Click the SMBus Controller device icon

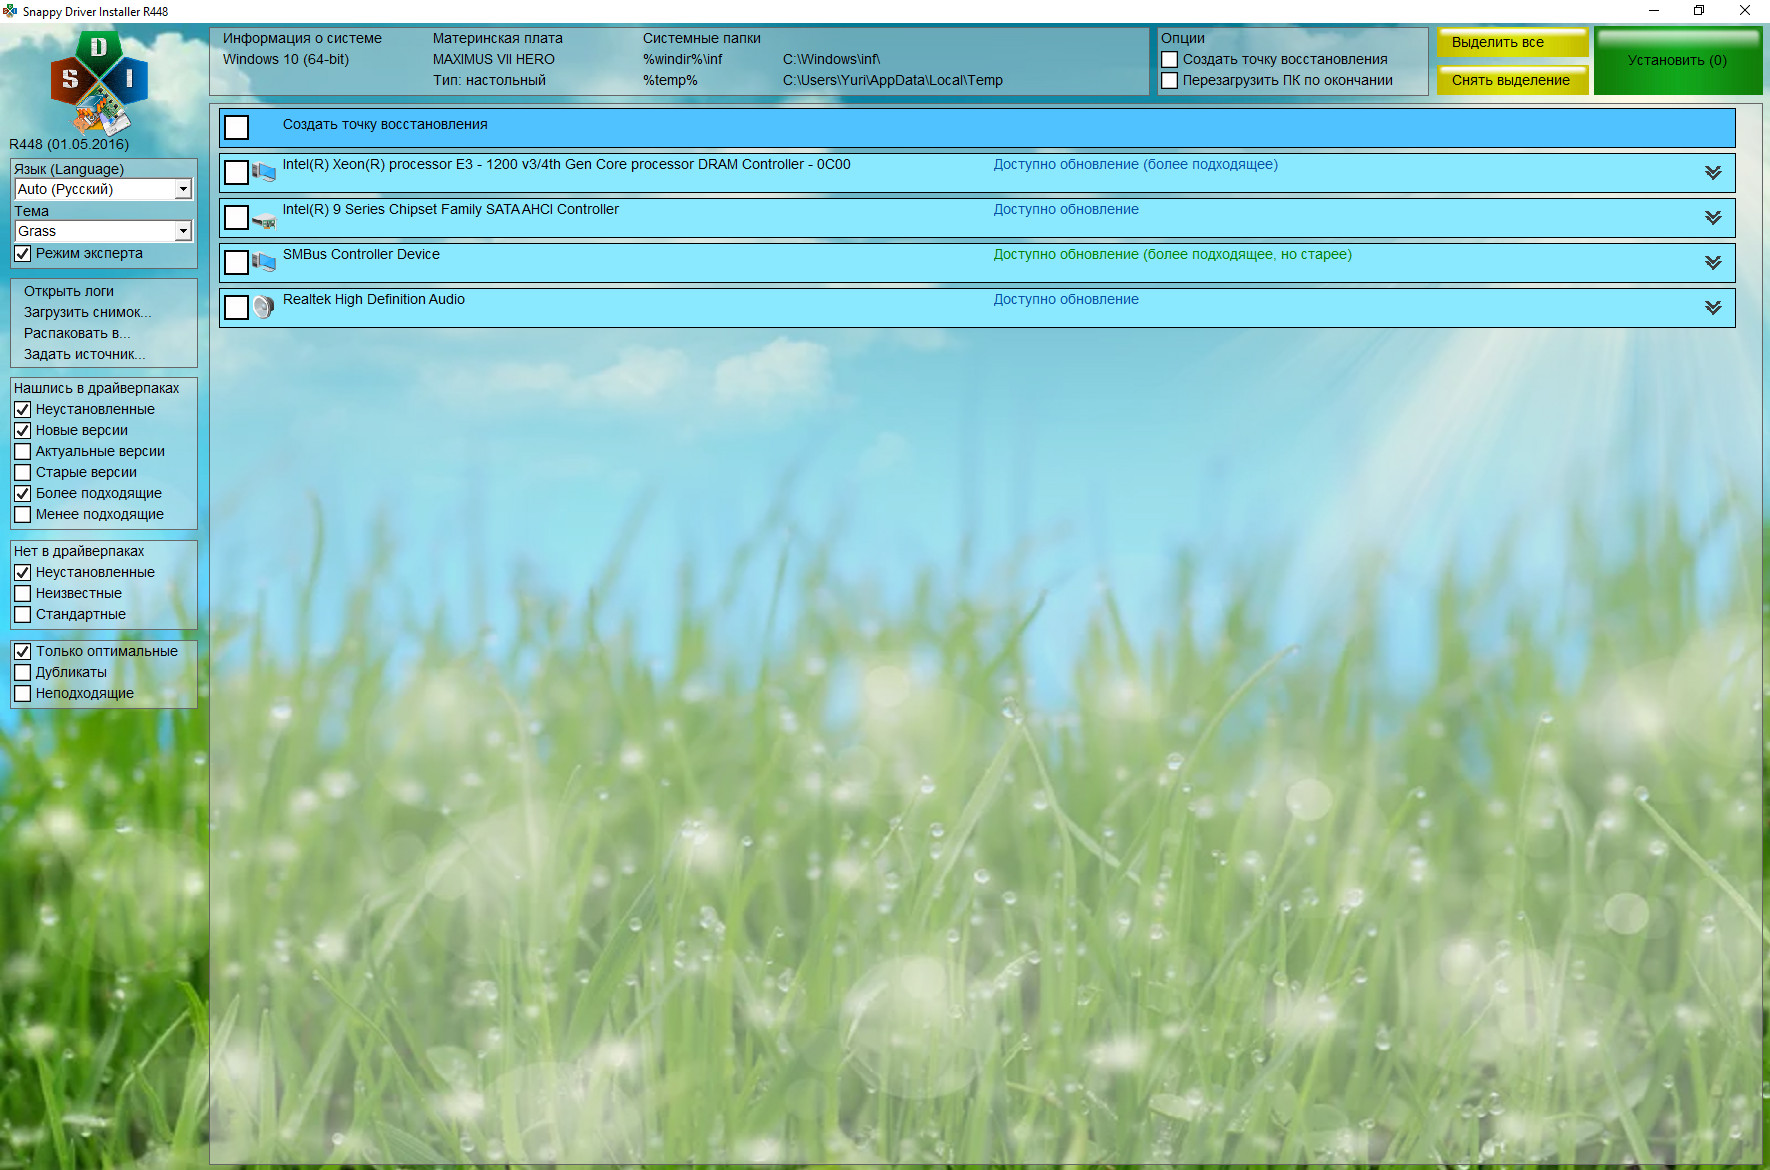tap(264, 262)
